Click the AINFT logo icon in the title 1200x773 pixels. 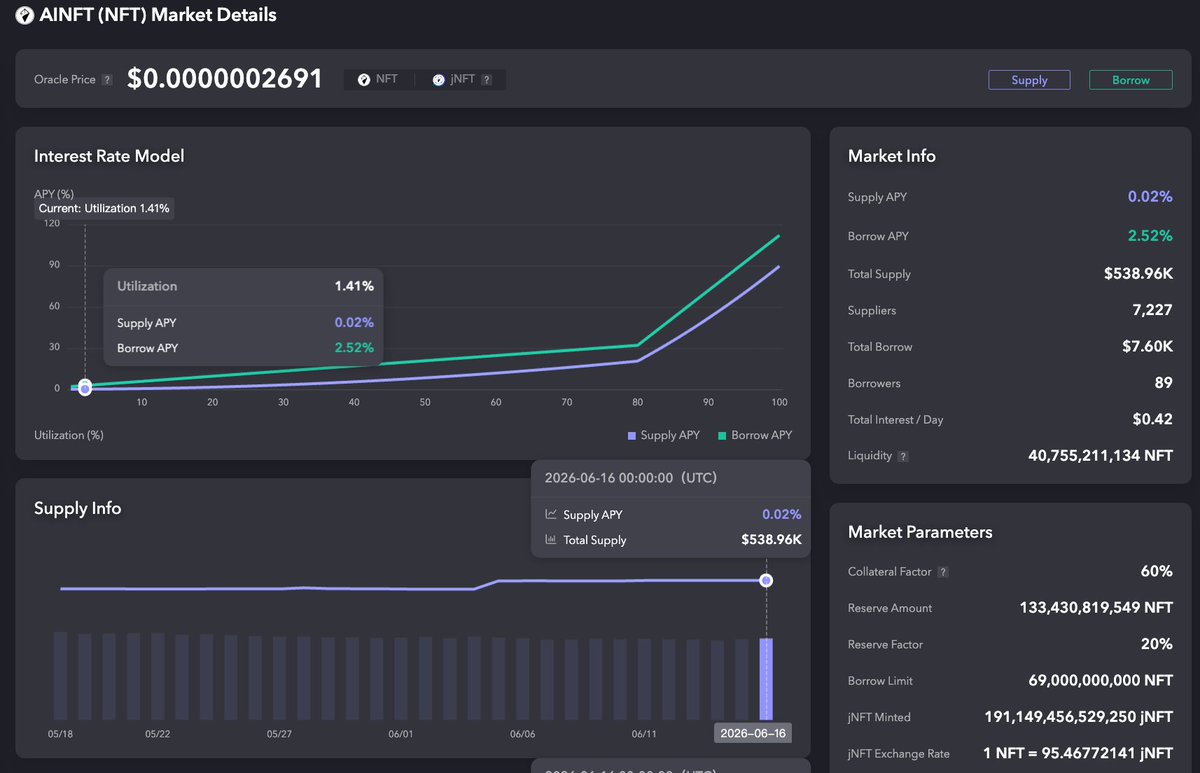click(25, 15)
